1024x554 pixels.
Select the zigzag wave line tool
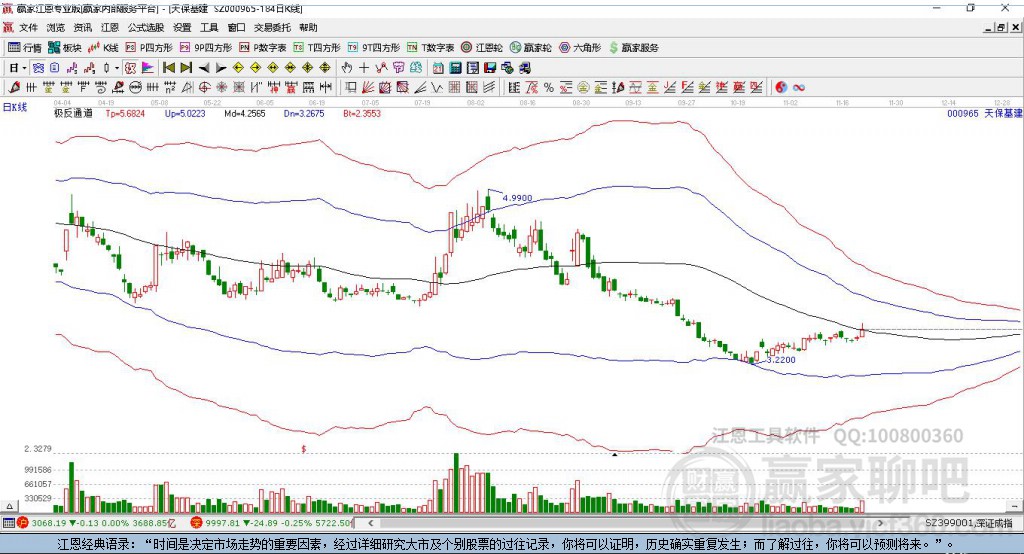click(436, 88)
